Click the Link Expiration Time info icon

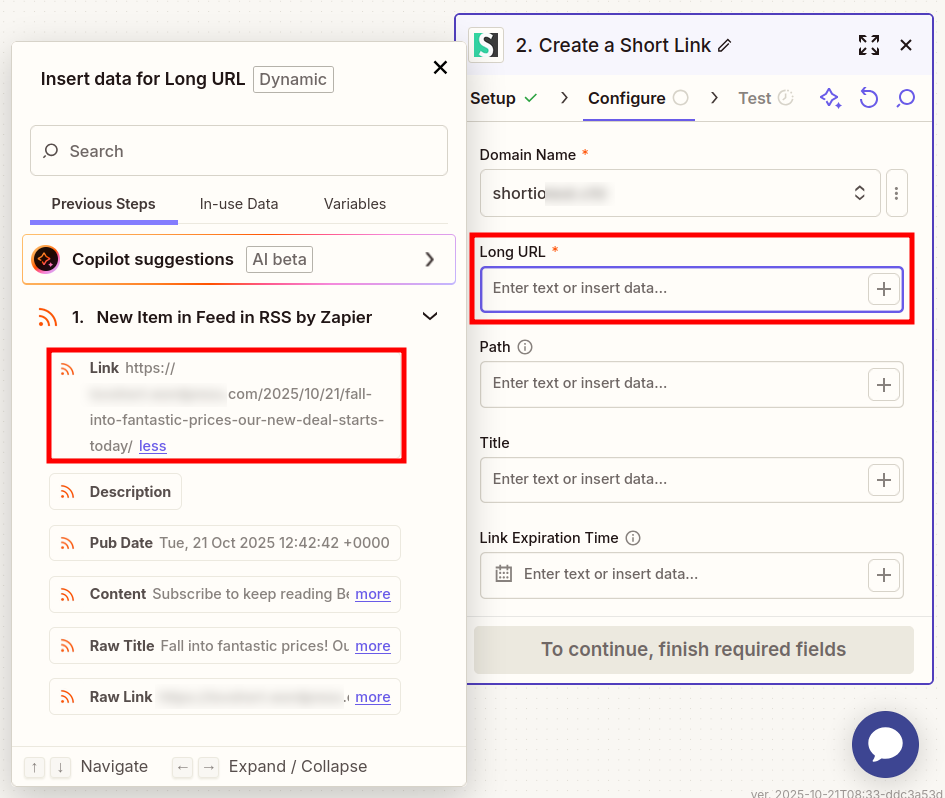coord(633,538)
